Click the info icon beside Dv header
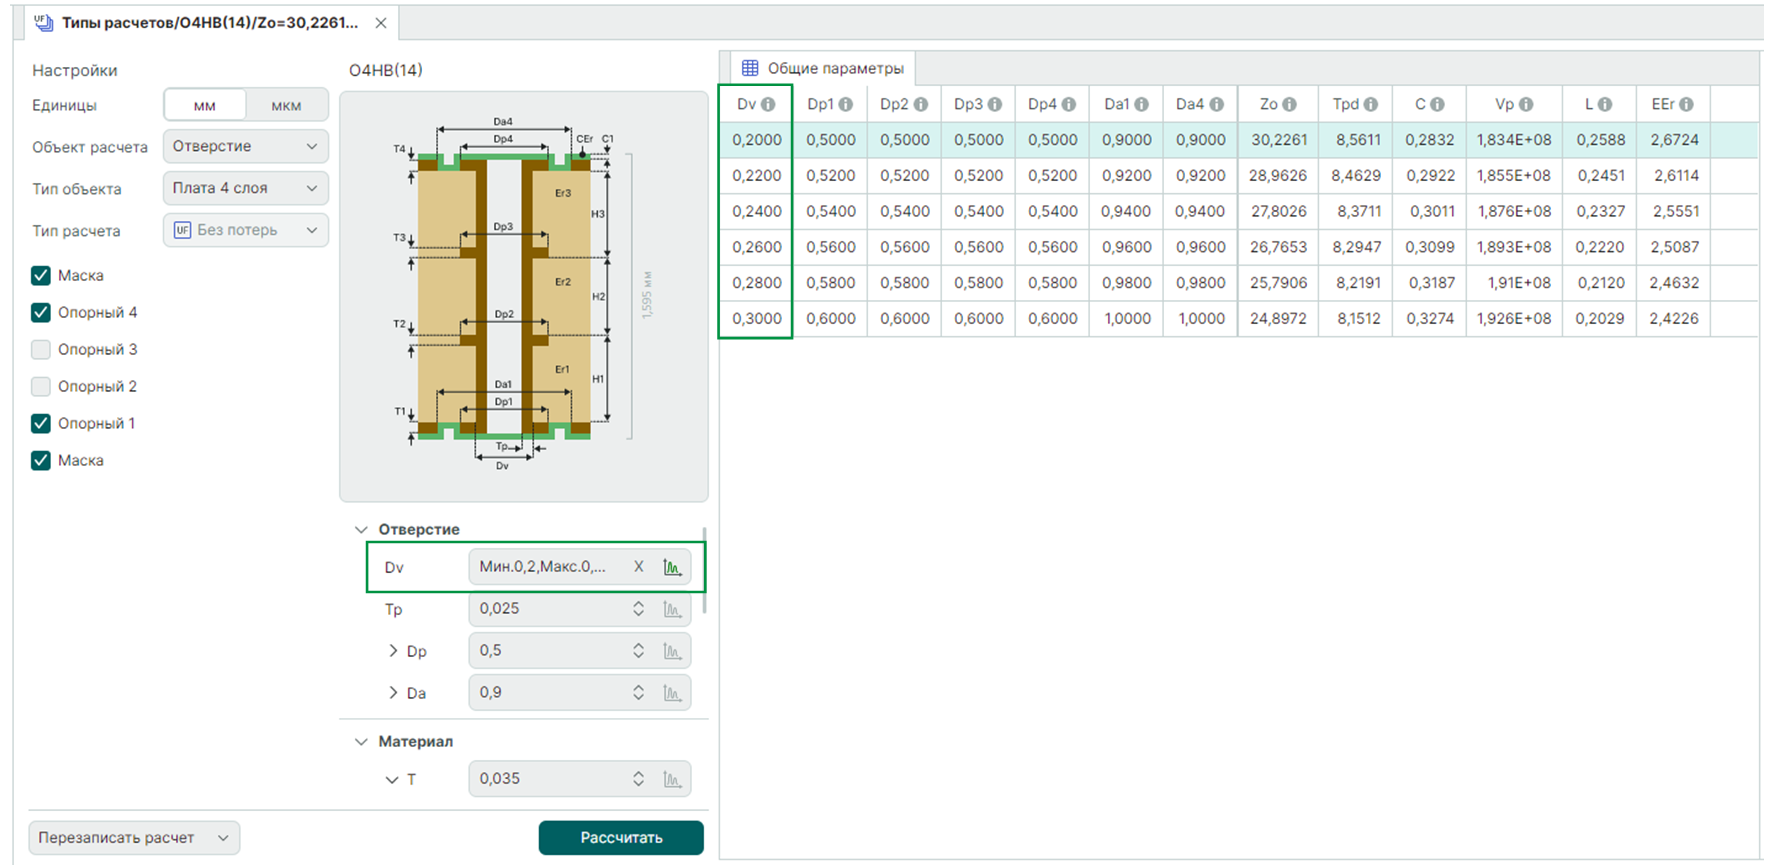Screen dimensions: 1769x868 point(768,104)
